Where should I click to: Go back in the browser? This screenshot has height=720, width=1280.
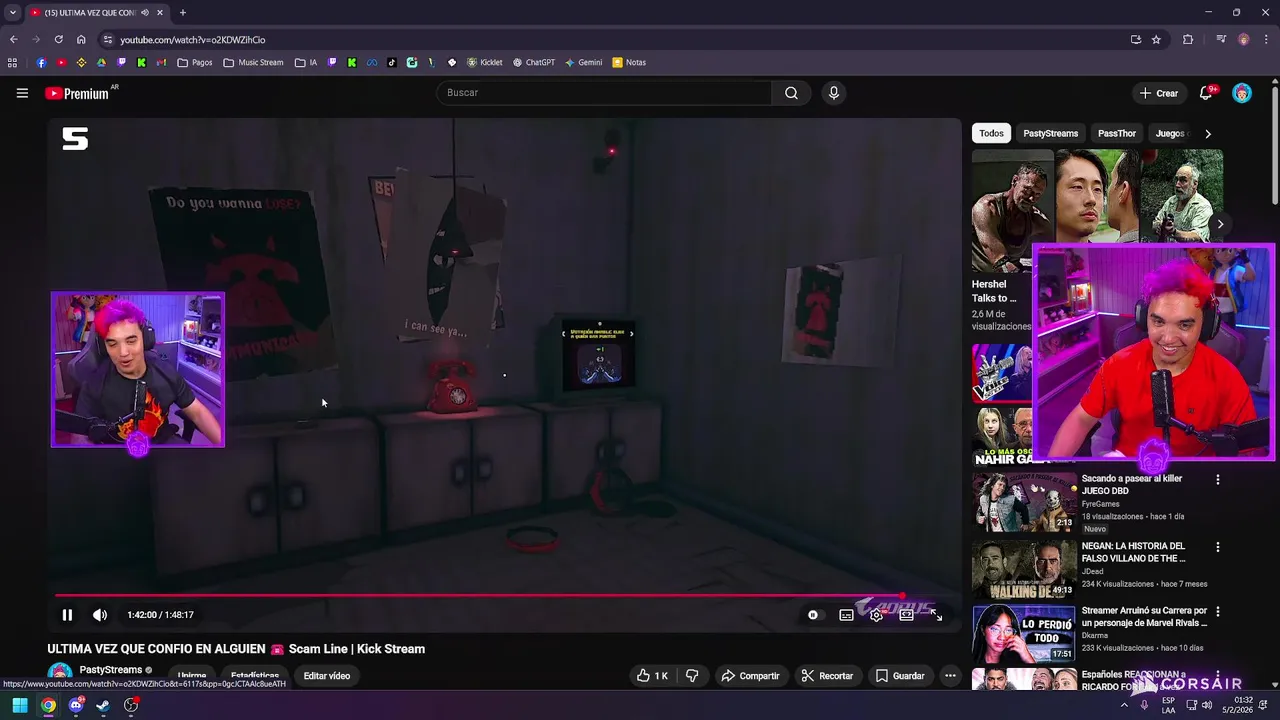(x=13, y=40)
